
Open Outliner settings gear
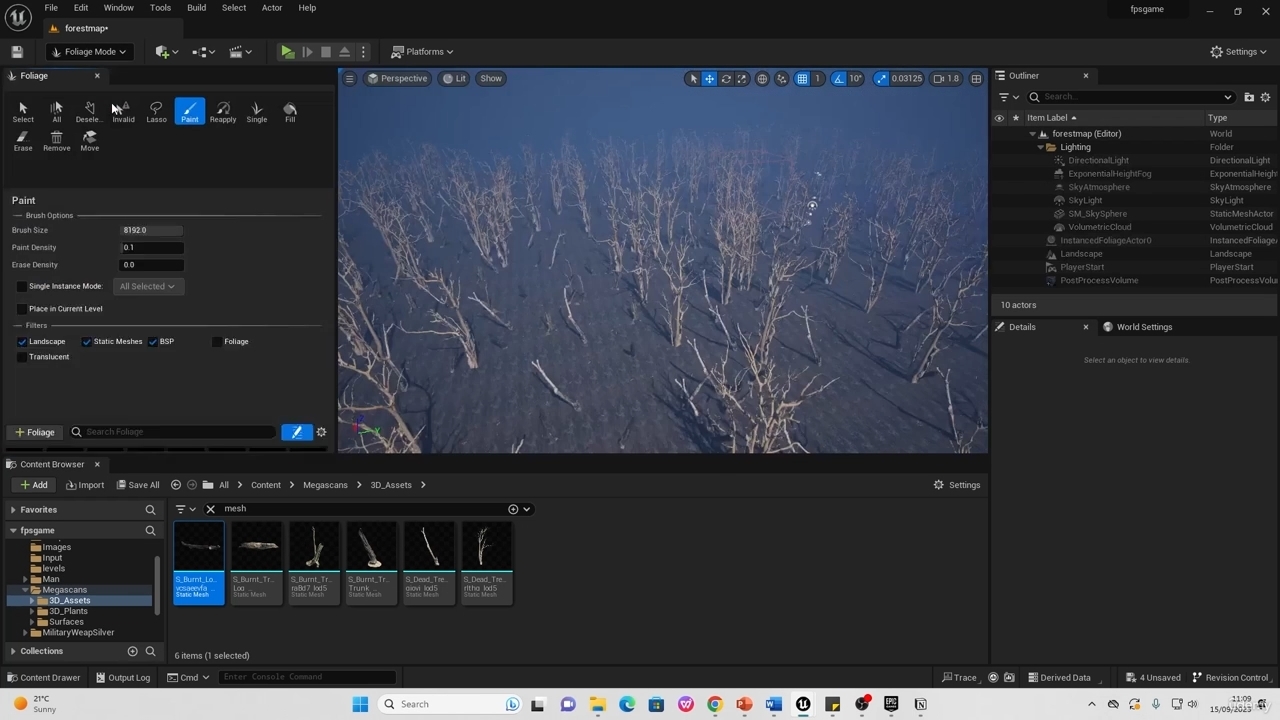coord(1265,97)
